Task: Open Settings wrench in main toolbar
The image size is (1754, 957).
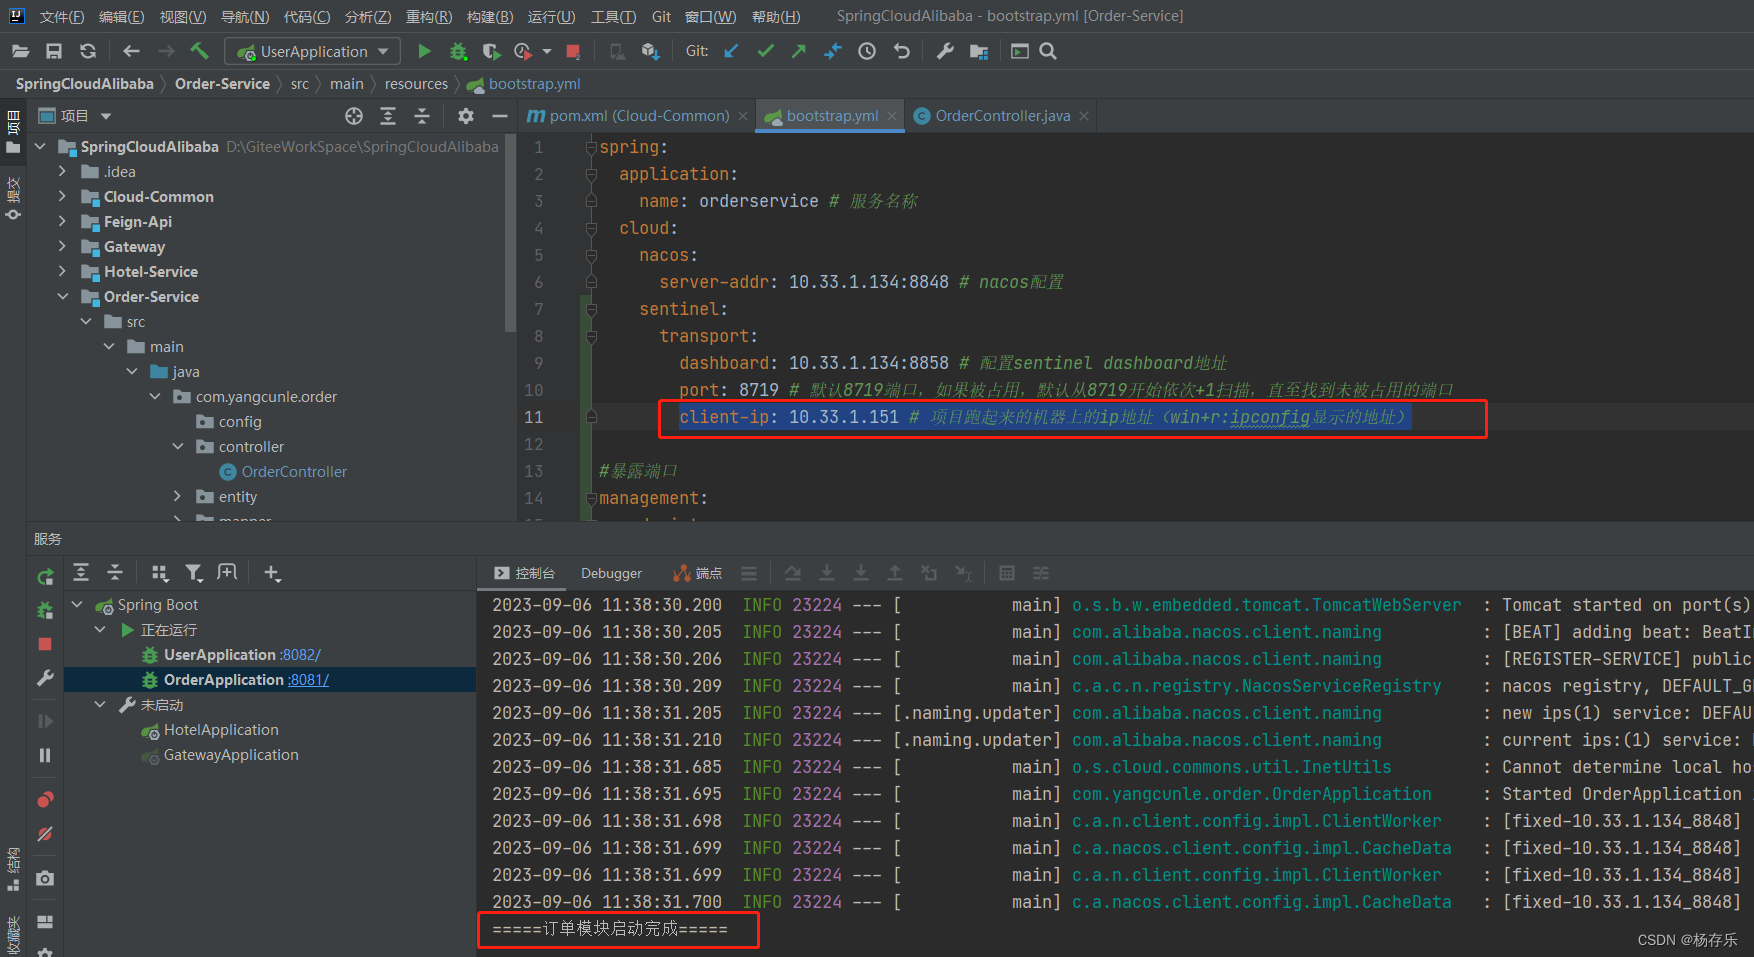Action: (945, 51)
